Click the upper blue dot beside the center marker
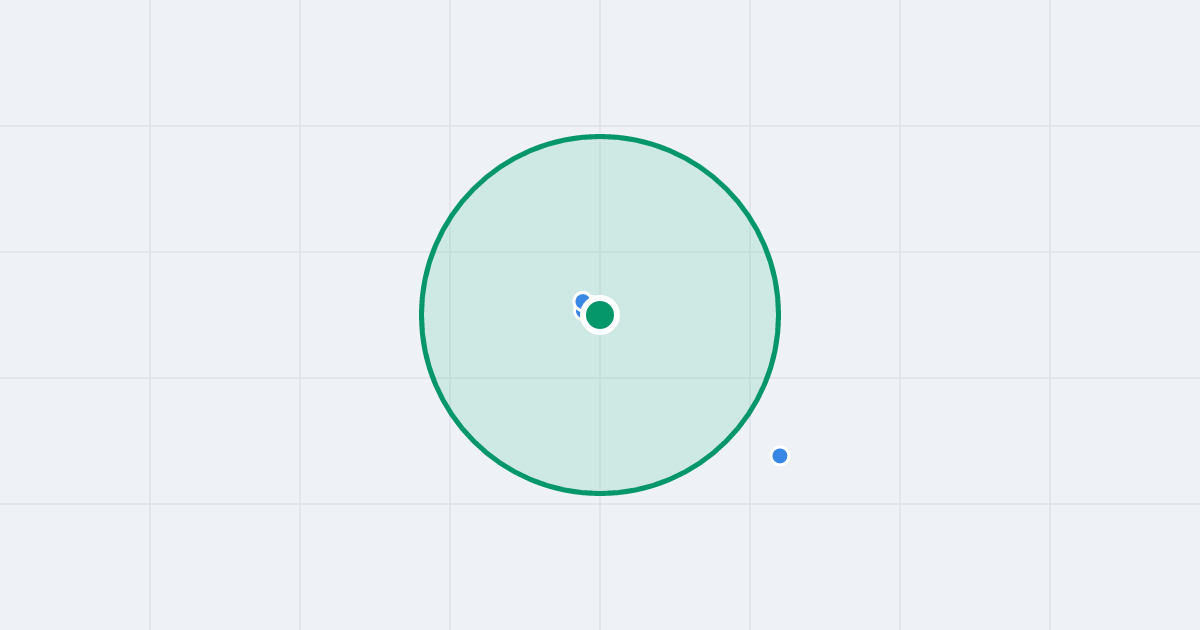This screenshot has height=630, width=1200. tap(583, 301)
